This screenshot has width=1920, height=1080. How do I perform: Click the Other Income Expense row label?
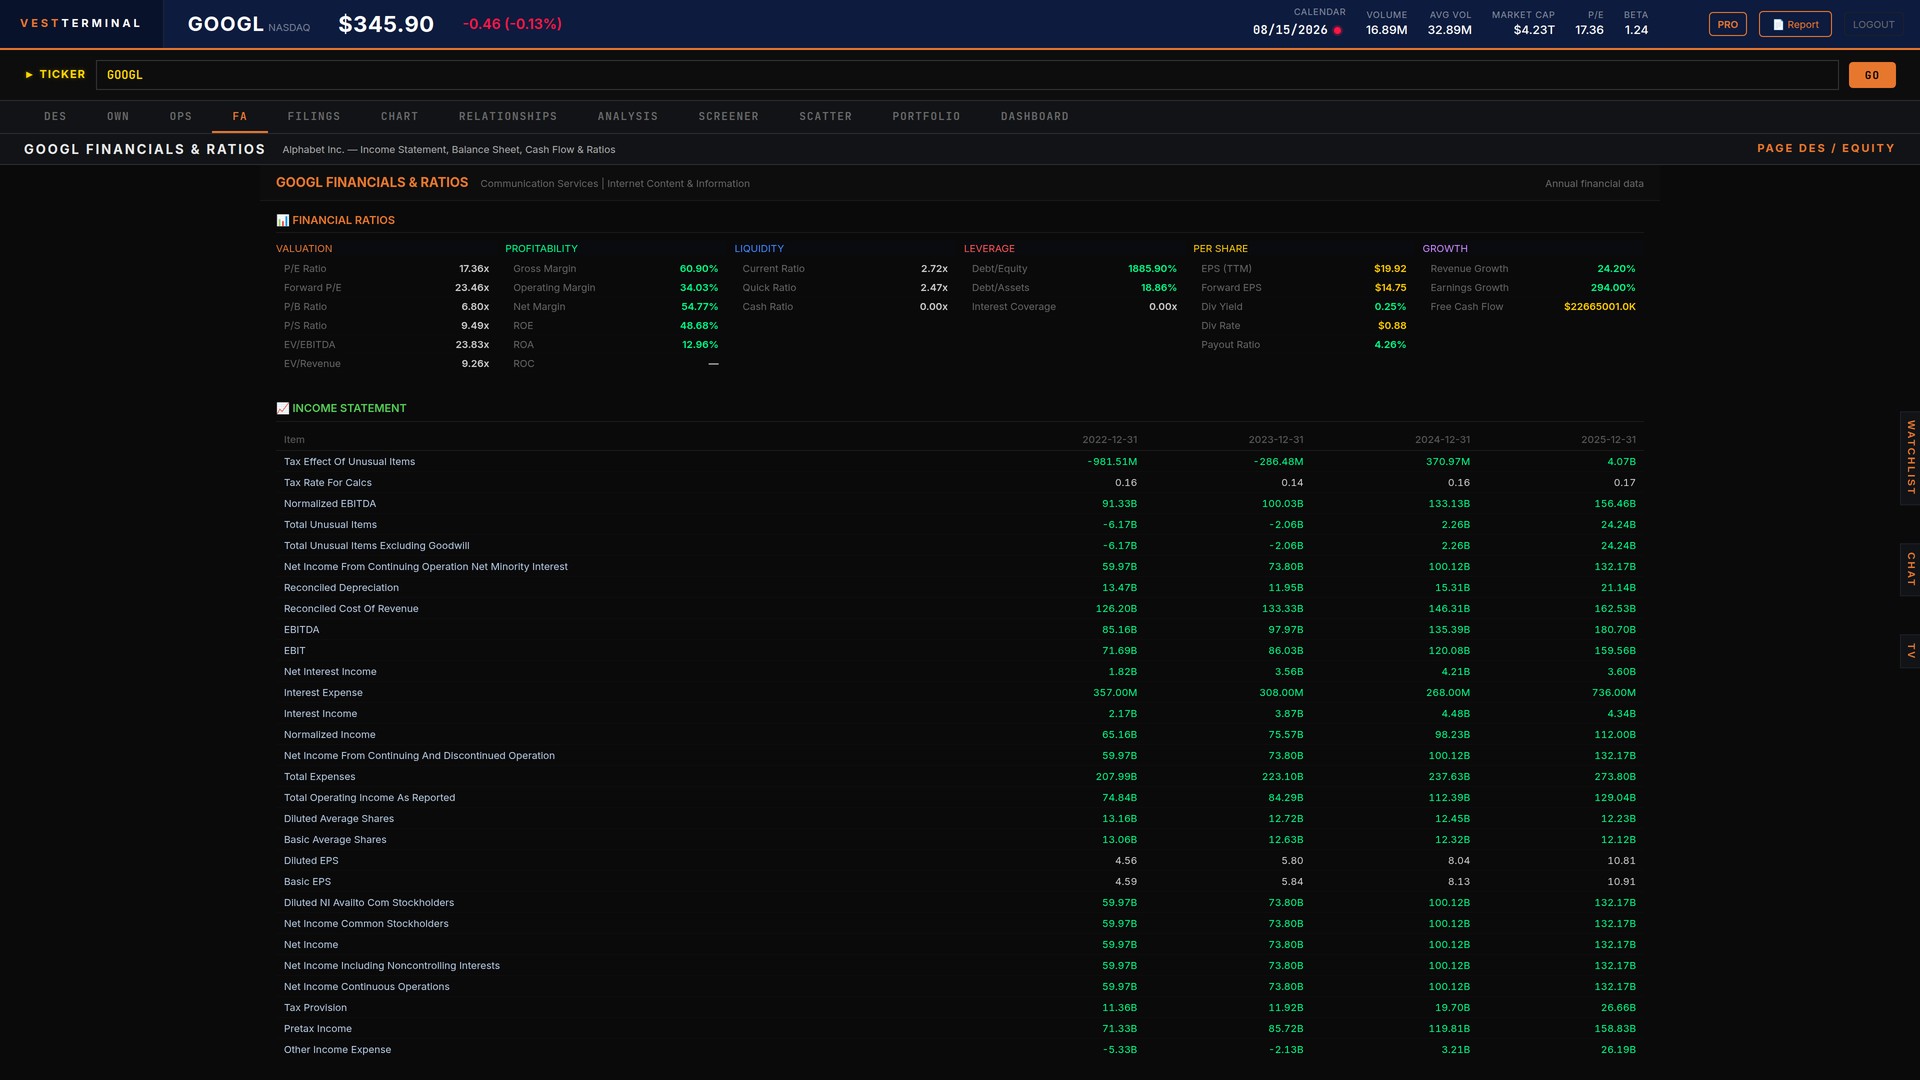(x=337, y=1050)
